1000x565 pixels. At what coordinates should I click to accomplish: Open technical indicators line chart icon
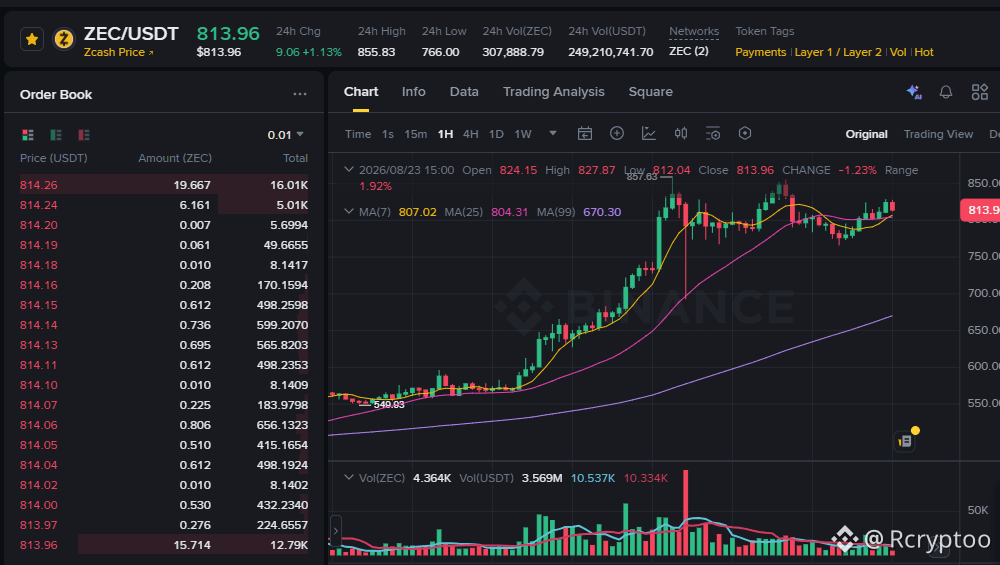click(649, 133)
